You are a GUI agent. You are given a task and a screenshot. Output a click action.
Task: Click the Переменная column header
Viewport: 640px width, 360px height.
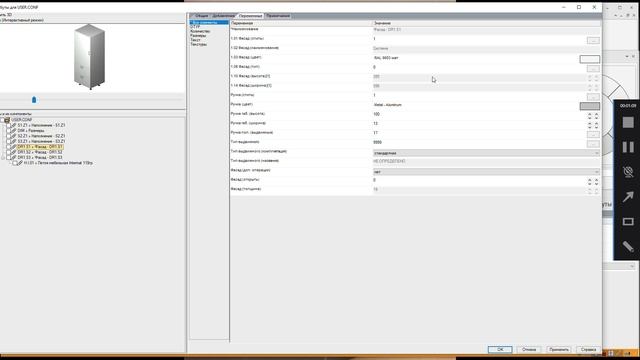click(x=301, y=23)
